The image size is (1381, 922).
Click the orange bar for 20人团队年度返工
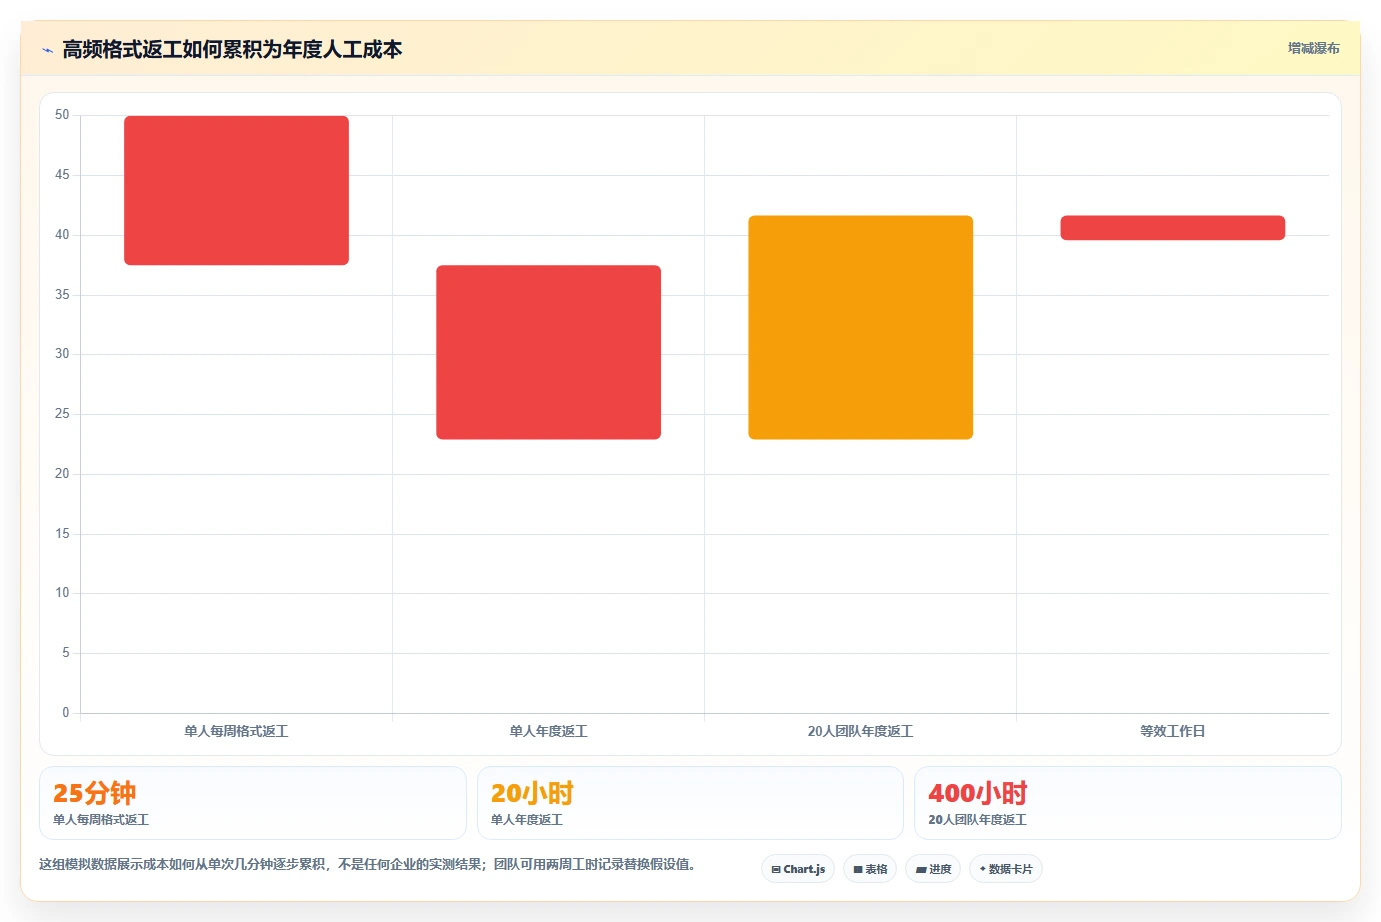(860, 327)
